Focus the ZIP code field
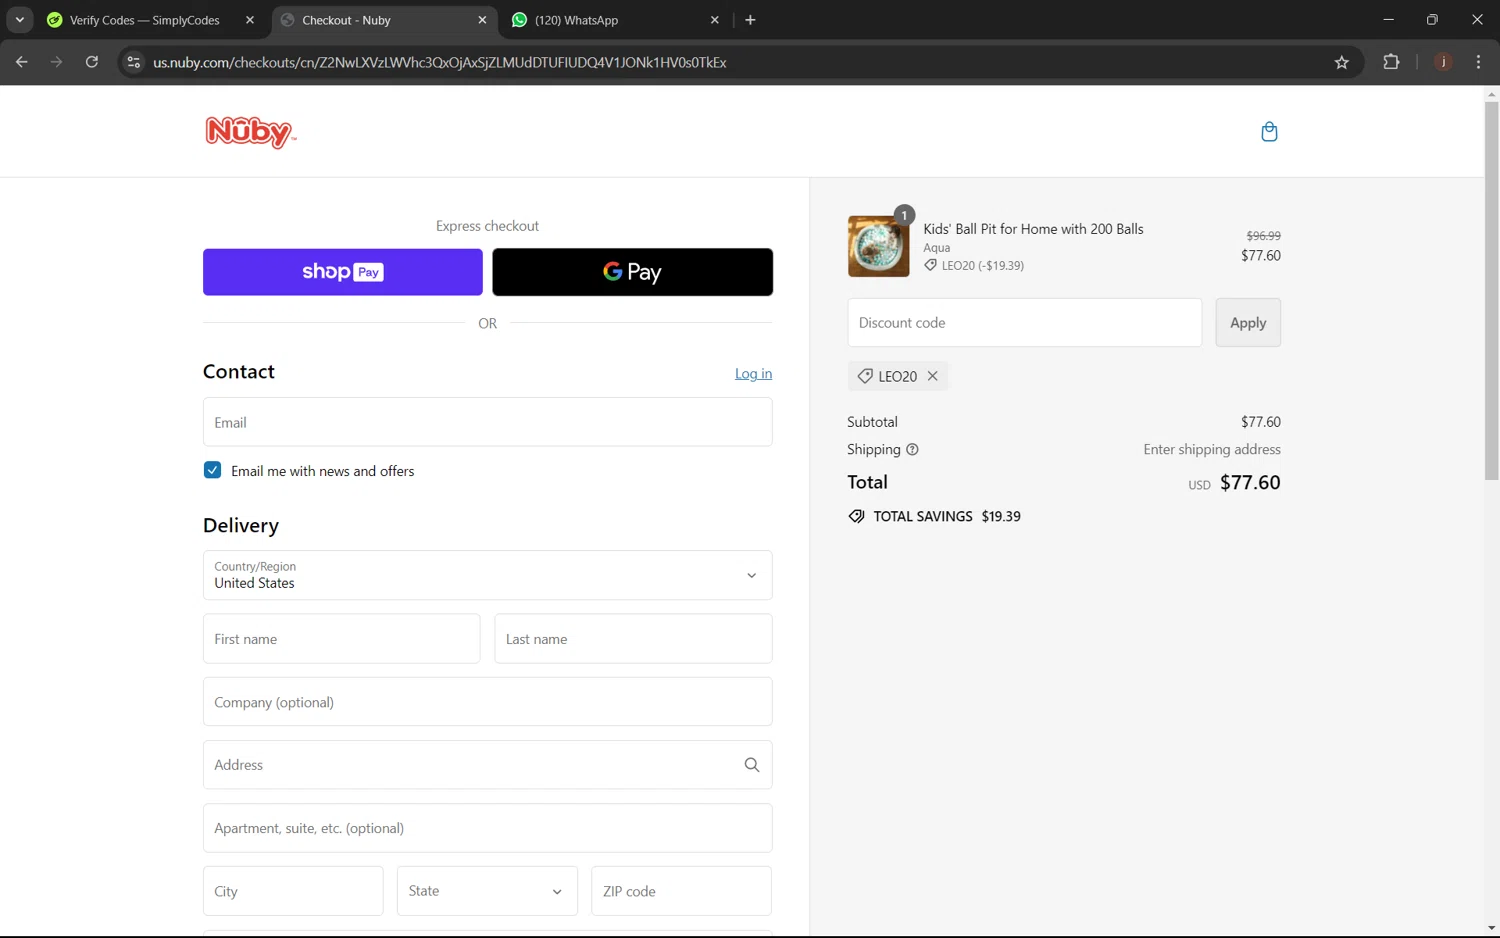The width and height of the screenshot is (1500, 938). tap(681, 891)
